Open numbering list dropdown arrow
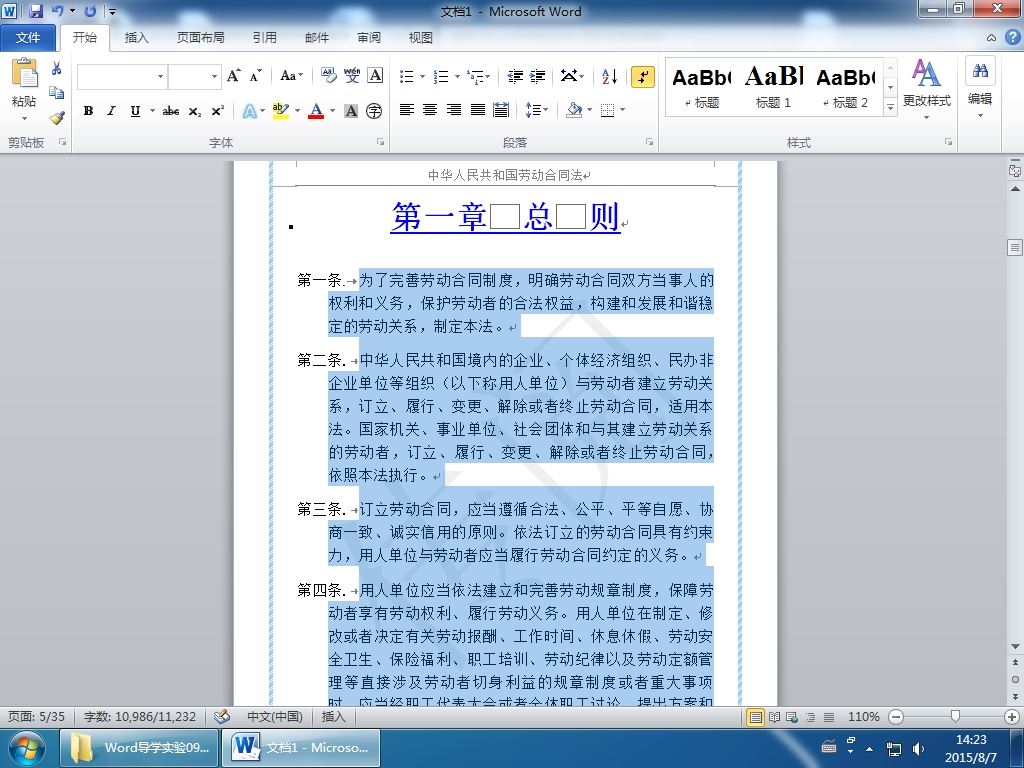The width and height of the screenshot is (1024, 768). coord(457,77)
